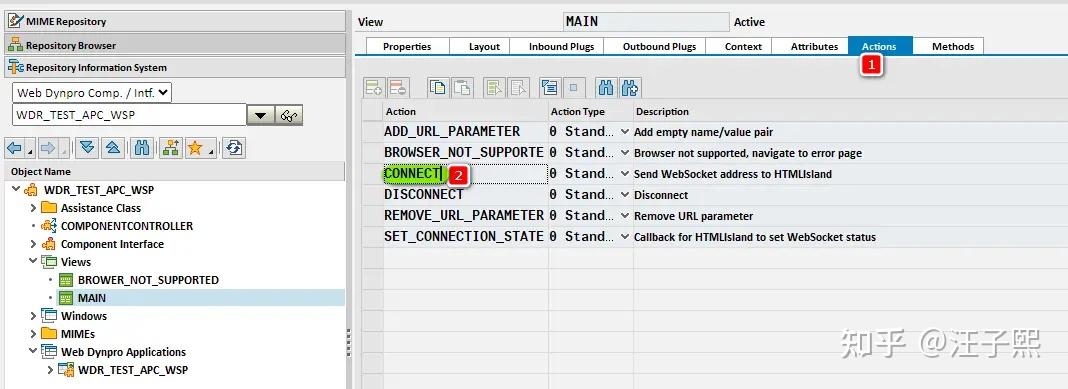Click the Refresh Object List icon
The height and width of the screenshot is (389, 1068).
(x=234, y=148)
